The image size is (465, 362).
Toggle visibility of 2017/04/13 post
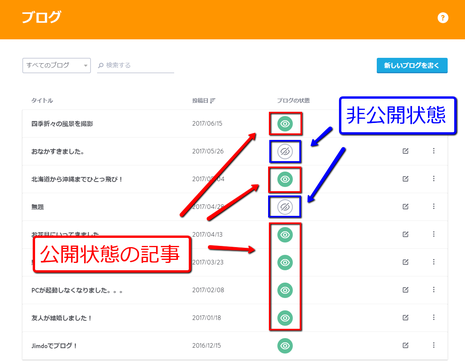click(285, 235)
